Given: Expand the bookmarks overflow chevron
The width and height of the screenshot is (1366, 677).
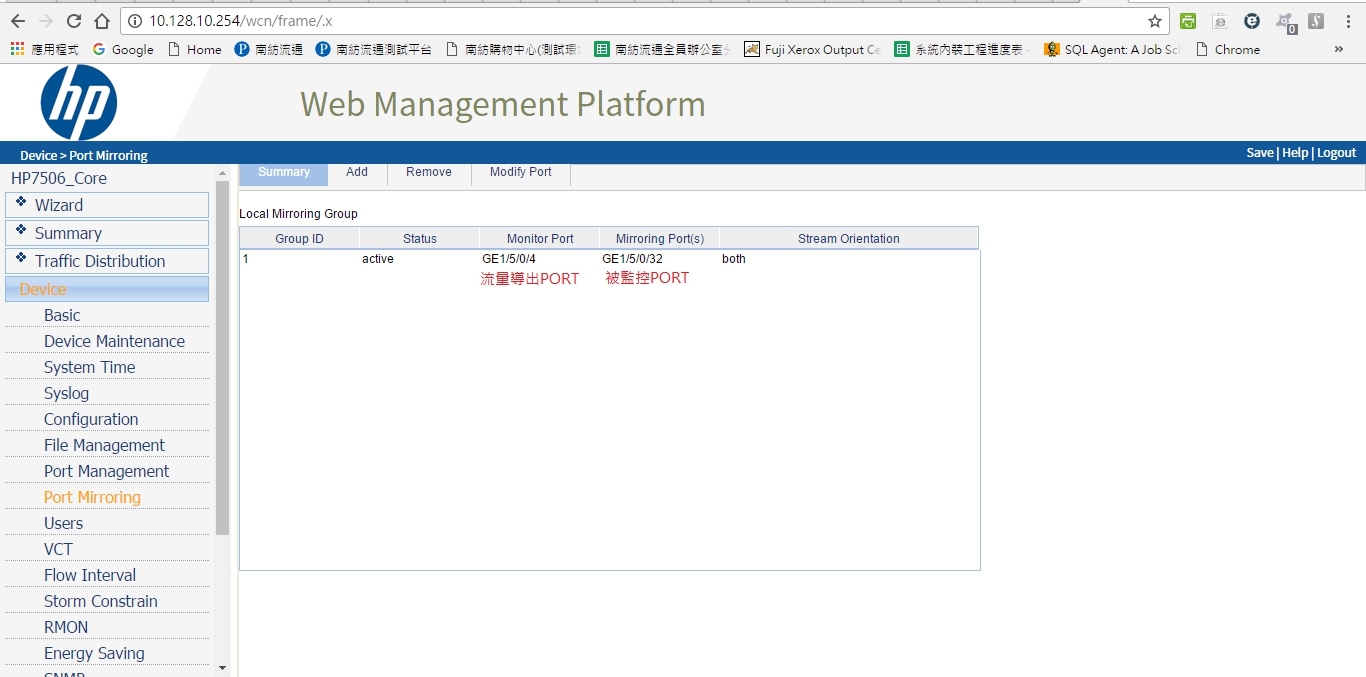Looking at the screenshot, I should point(1339,48).
